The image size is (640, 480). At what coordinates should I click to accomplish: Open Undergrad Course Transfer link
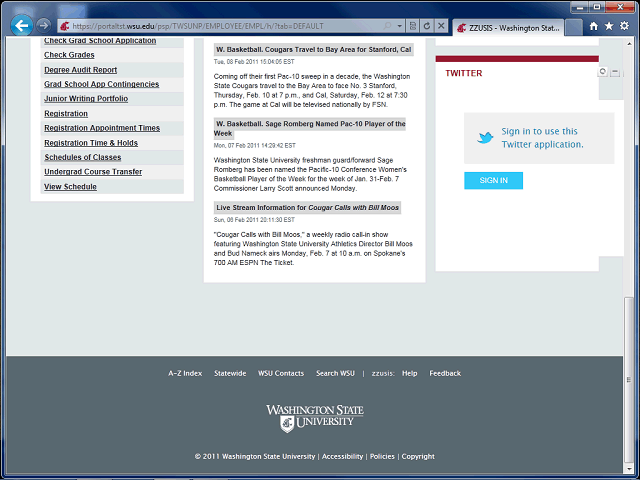93,172
